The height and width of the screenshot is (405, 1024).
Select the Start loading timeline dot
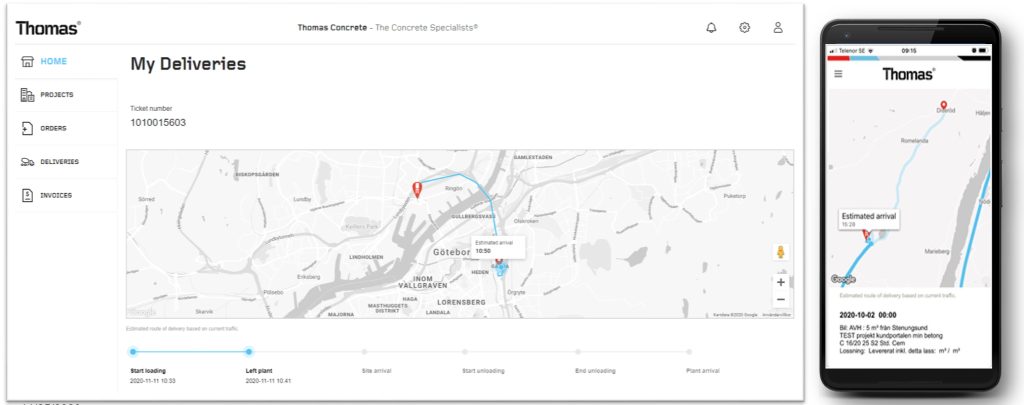133,351
